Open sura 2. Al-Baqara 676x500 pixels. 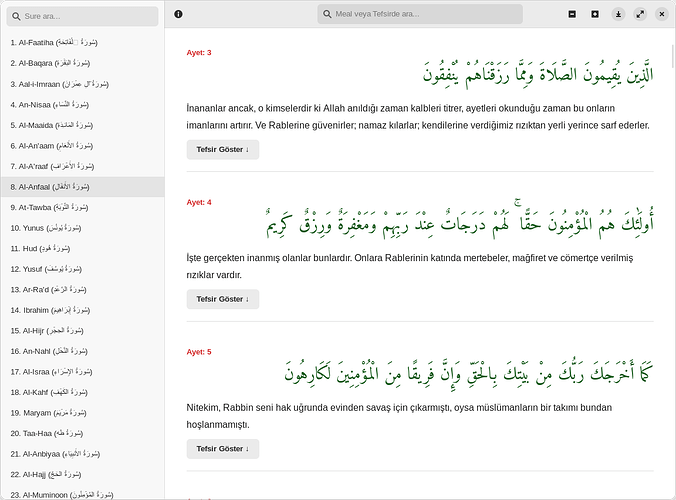click(51, 63)
